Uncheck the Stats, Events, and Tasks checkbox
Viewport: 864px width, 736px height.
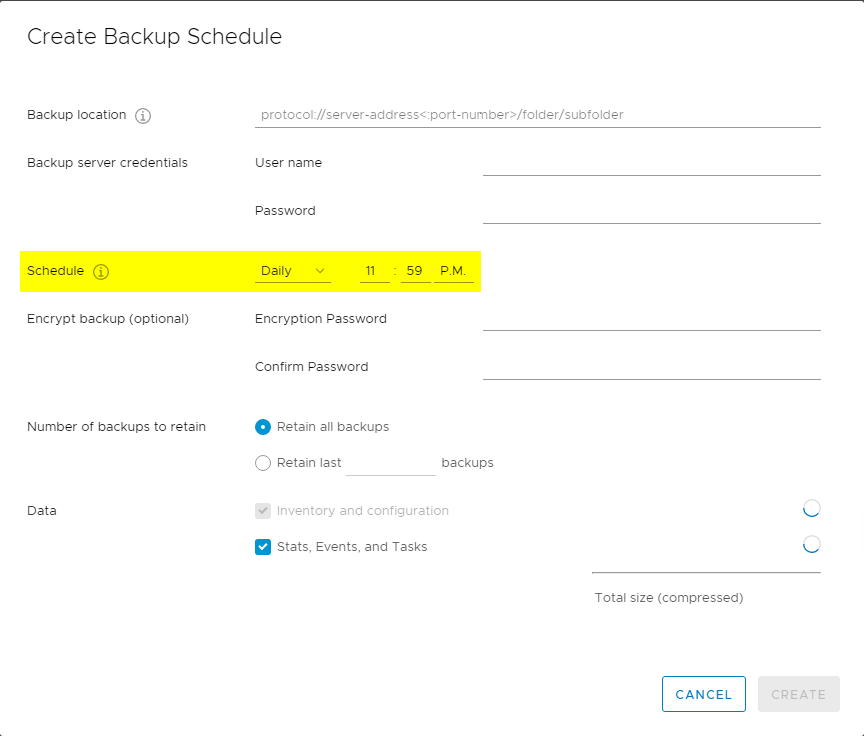click(x=263, y=546)
